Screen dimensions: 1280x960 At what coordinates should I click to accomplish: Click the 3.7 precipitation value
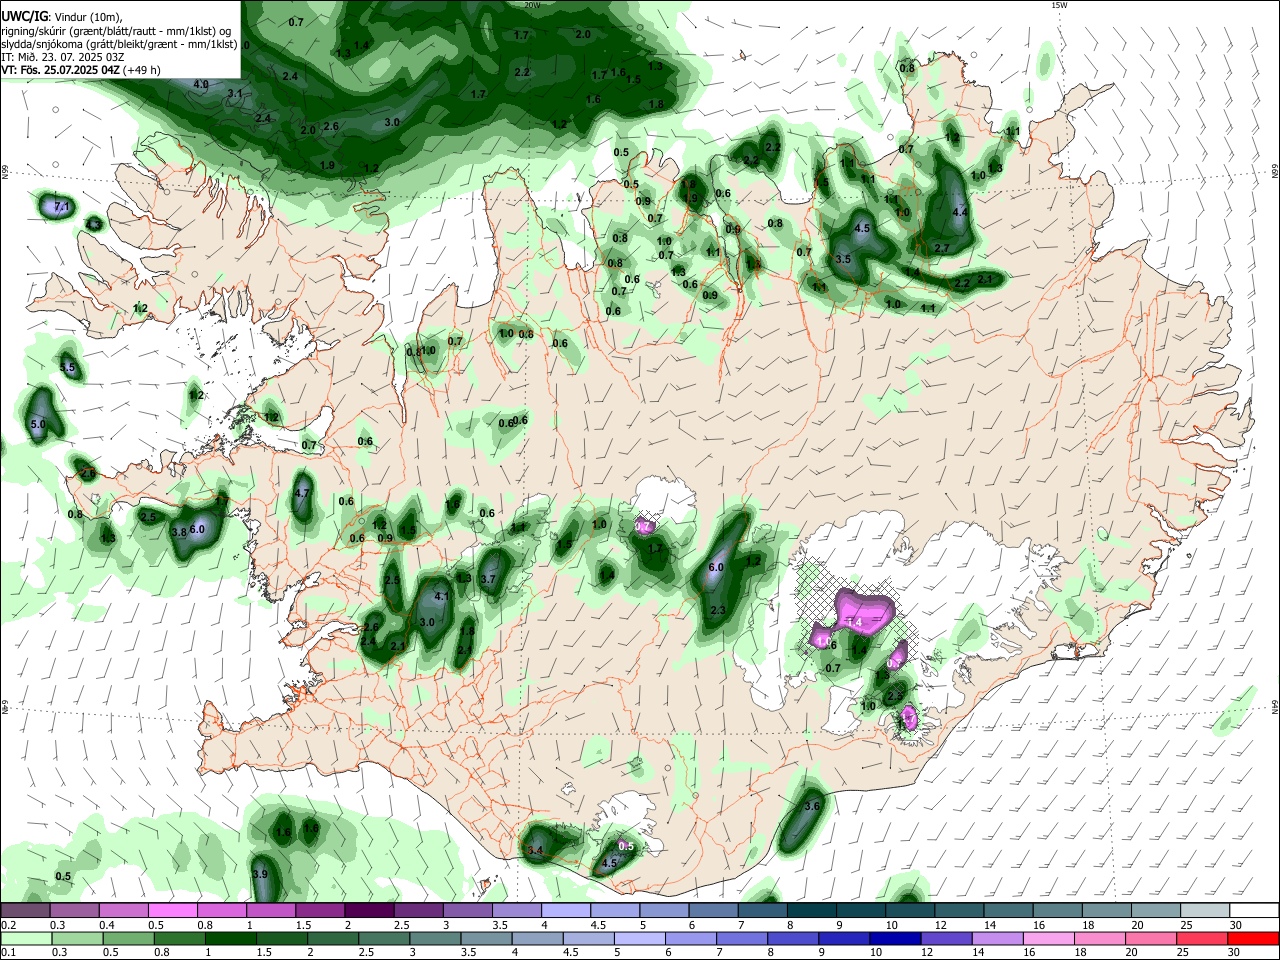pos(488,580)
